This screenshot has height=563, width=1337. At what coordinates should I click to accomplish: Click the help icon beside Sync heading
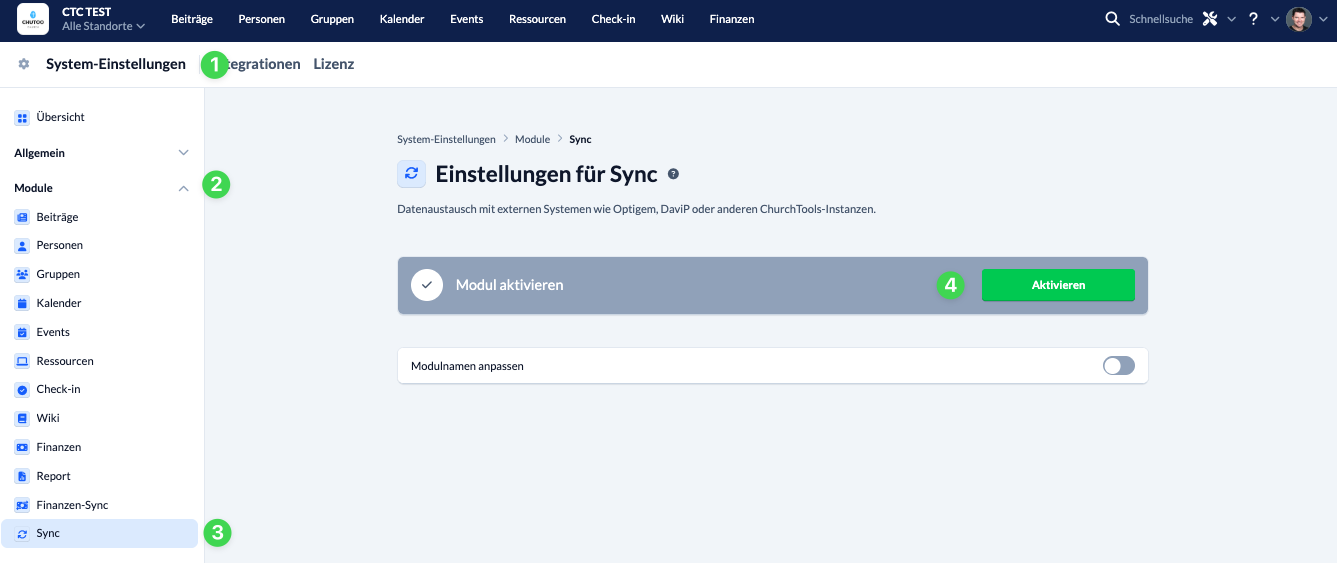[x=673, y=174]
